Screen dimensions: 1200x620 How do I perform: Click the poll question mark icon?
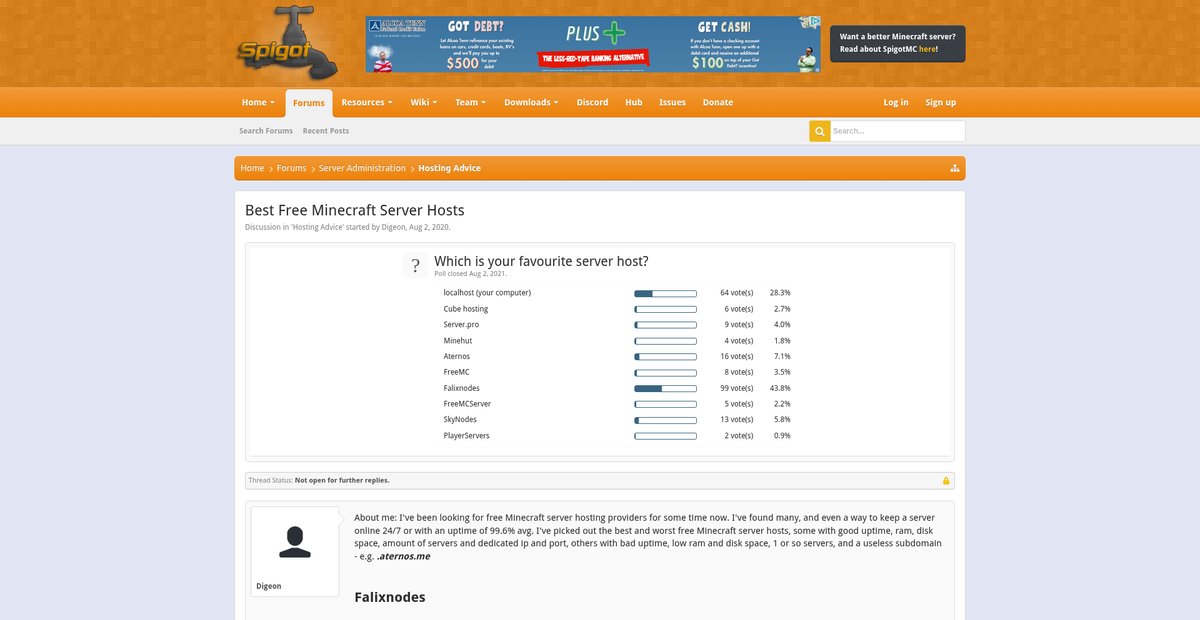click(416, 266)
